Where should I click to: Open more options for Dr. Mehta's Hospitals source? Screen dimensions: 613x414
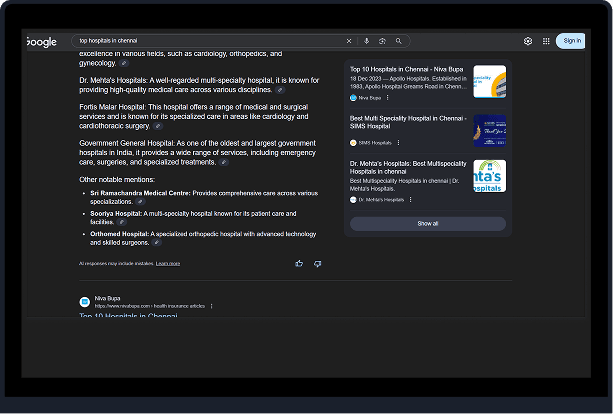point(410,199)
